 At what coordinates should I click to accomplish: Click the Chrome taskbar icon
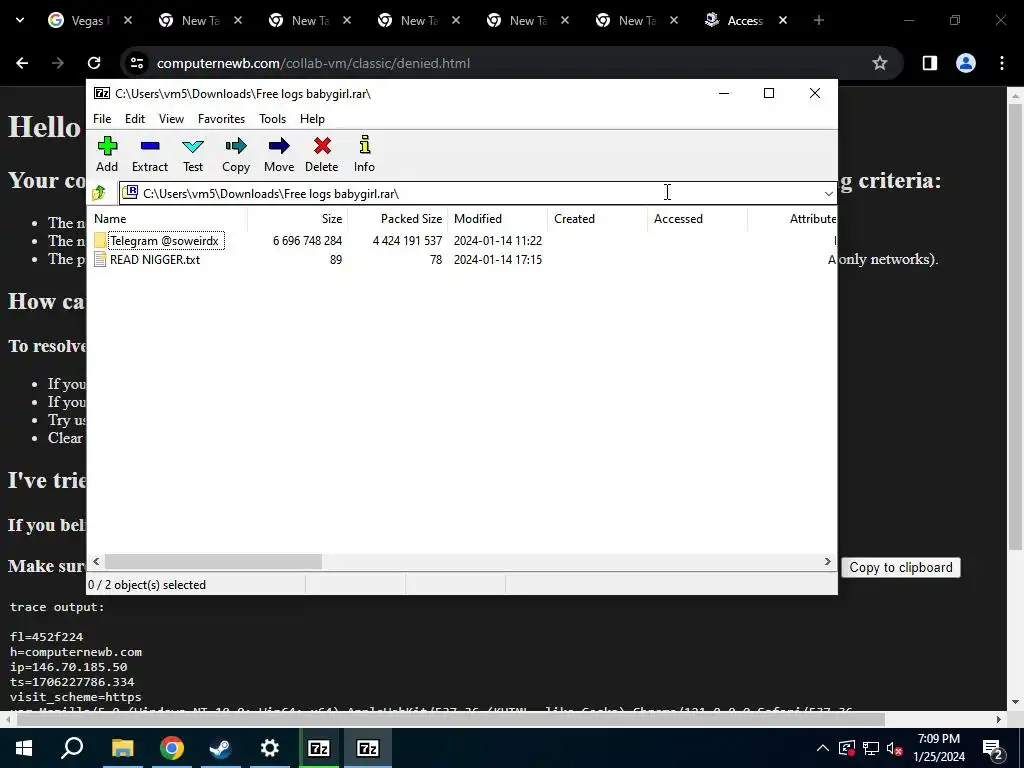pos(171,748)
